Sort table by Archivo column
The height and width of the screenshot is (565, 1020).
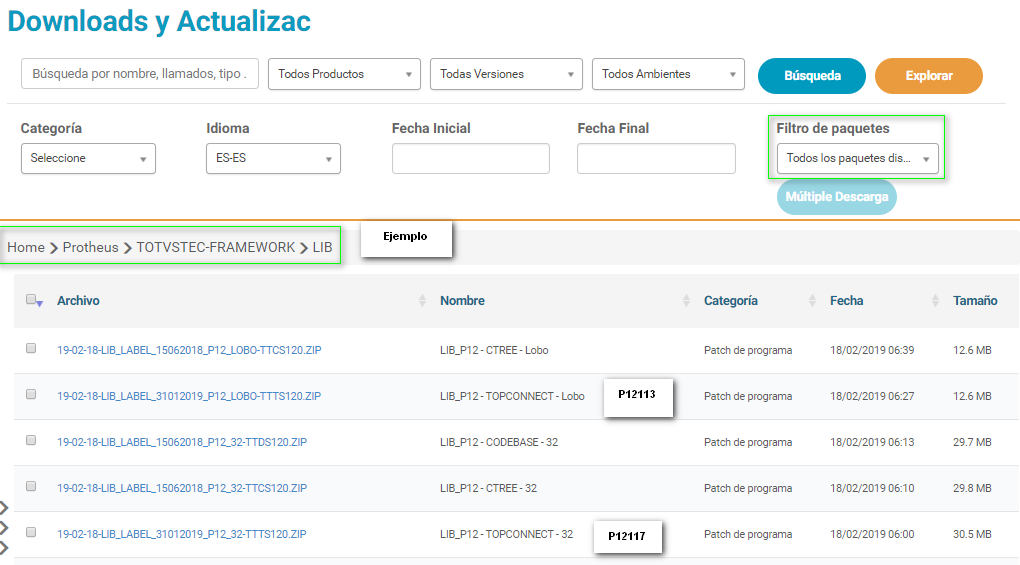78,300
